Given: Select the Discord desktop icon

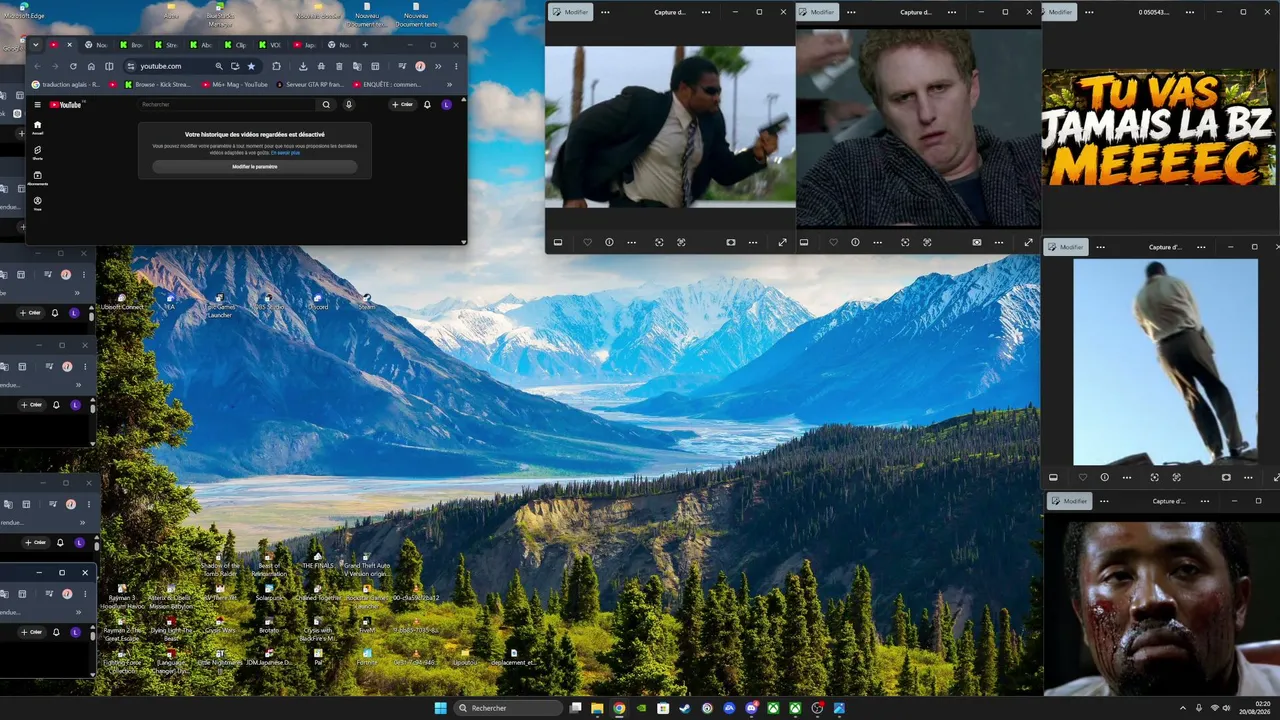Looking at the screenshot, I should (x=318, y=301).
